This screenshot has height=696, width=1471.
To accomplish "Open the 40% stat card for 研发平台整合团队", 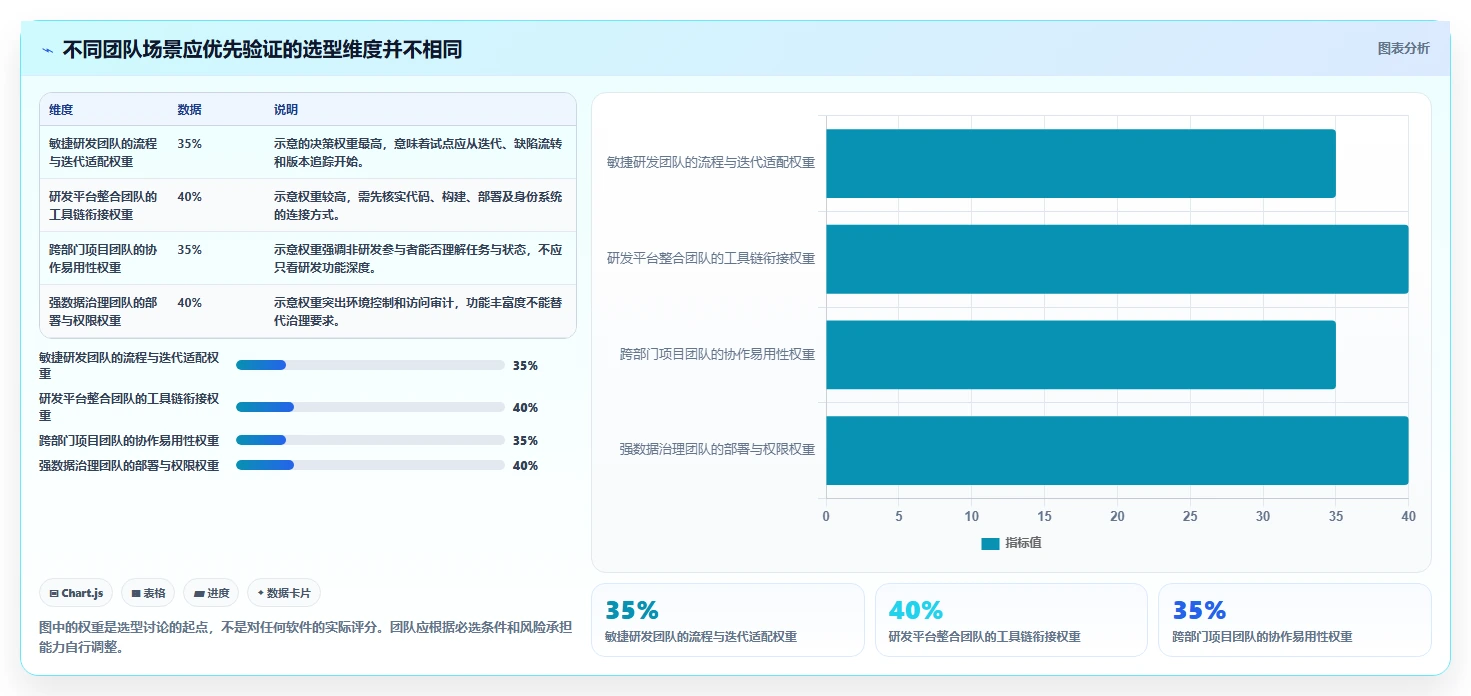I will (1011, 620).
